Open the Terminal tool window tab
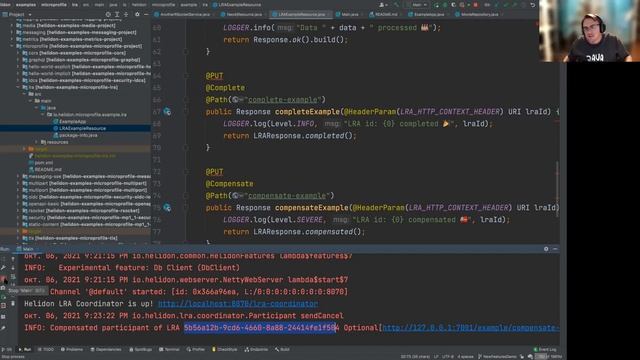The height and width of the screenshot is (360, 640). point(169,349)
